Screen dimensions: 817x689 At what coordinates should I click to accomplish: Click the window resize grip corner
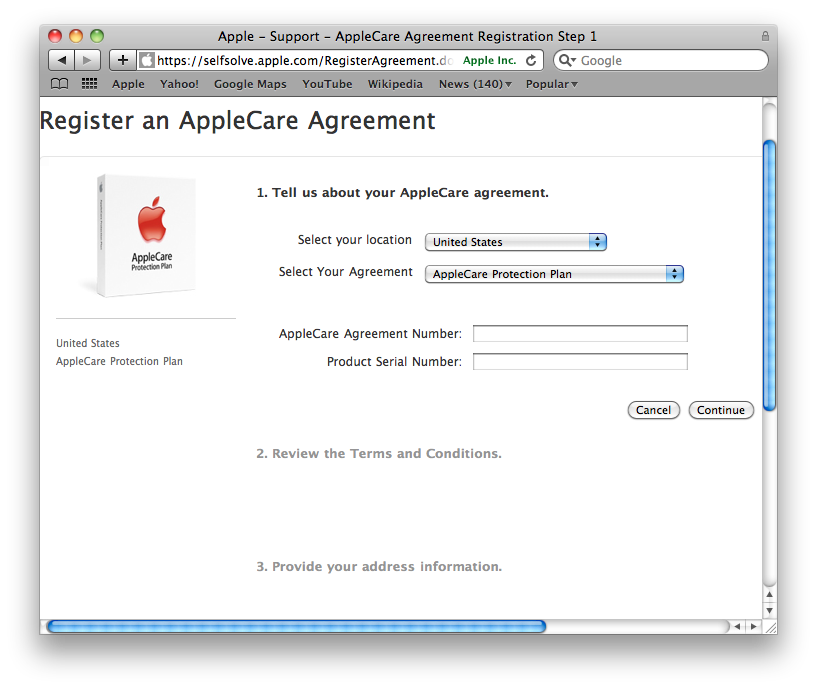[770, 627]
